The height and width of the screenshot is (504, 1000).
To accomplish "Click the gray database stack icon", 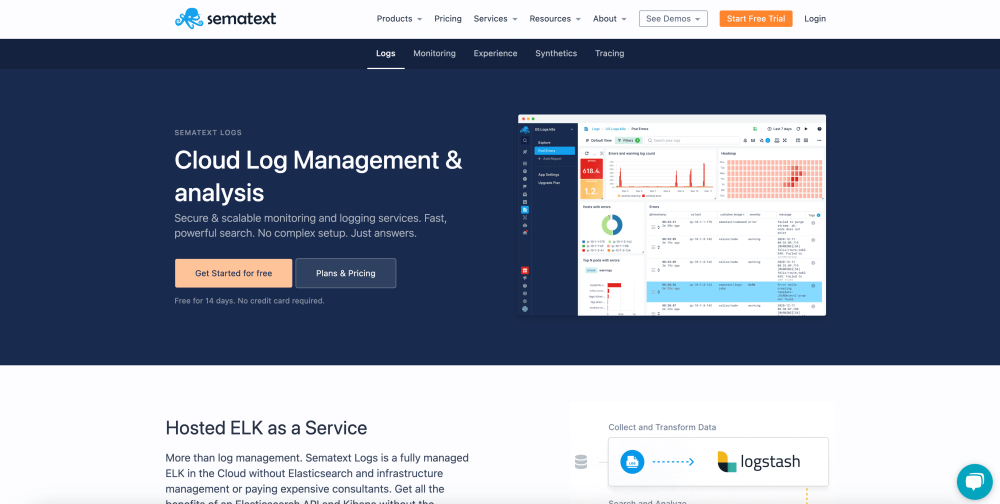I will [581, 462].
